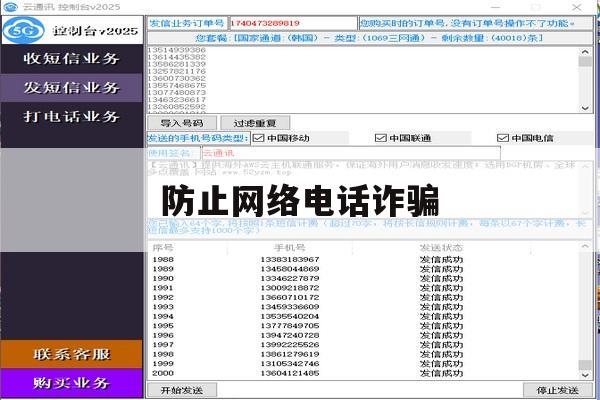Toggle 中国移动 checkbox
This screenshot has height=400, width=600.
coord(259,138)
